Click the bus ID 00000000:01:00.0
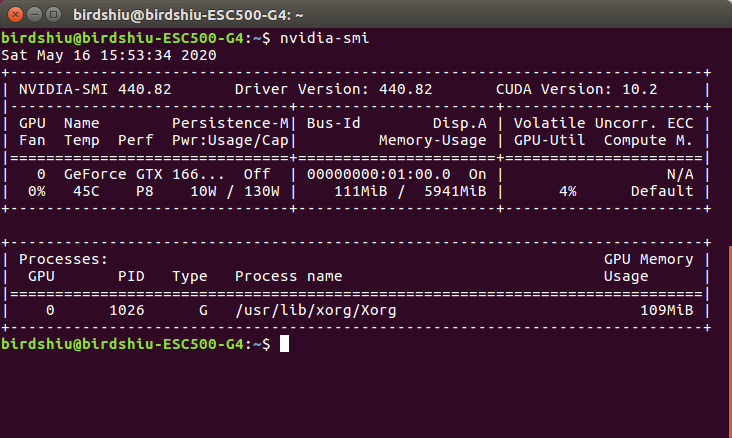 pos(379,174)
